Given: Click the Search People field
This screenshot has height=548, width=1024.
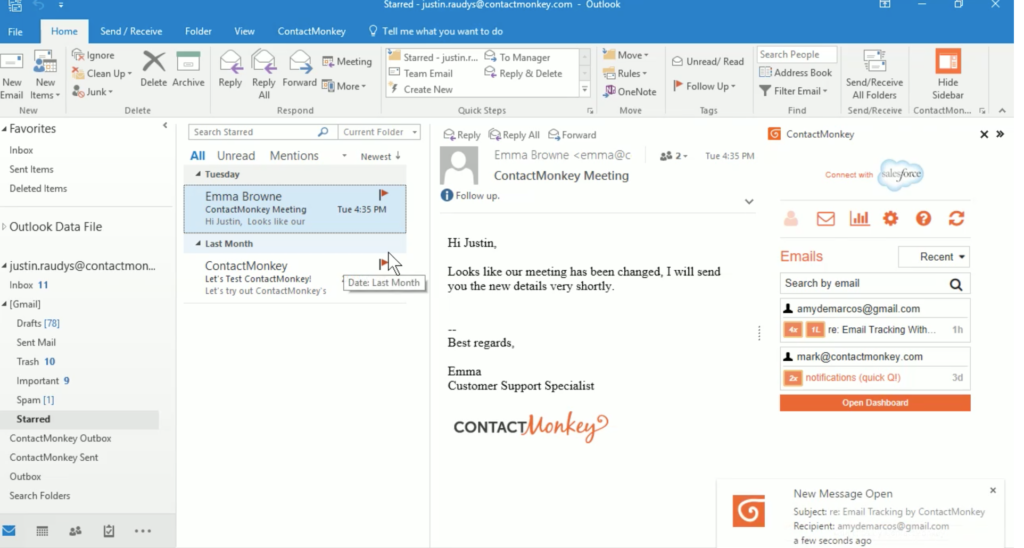Looking at the screenshot, I should 797,54.
